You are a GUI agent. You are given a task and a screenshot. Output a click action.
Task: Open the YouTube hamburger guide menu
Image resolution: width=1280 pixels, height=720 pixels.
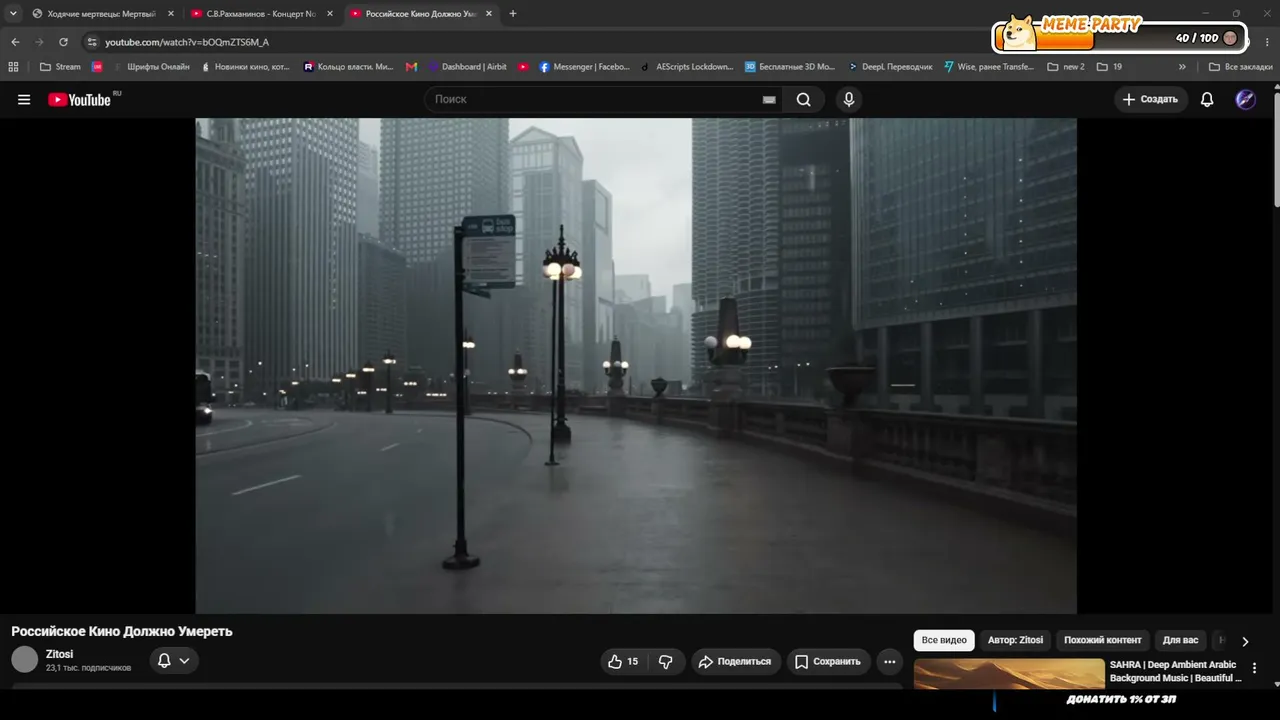pos(24,99)
